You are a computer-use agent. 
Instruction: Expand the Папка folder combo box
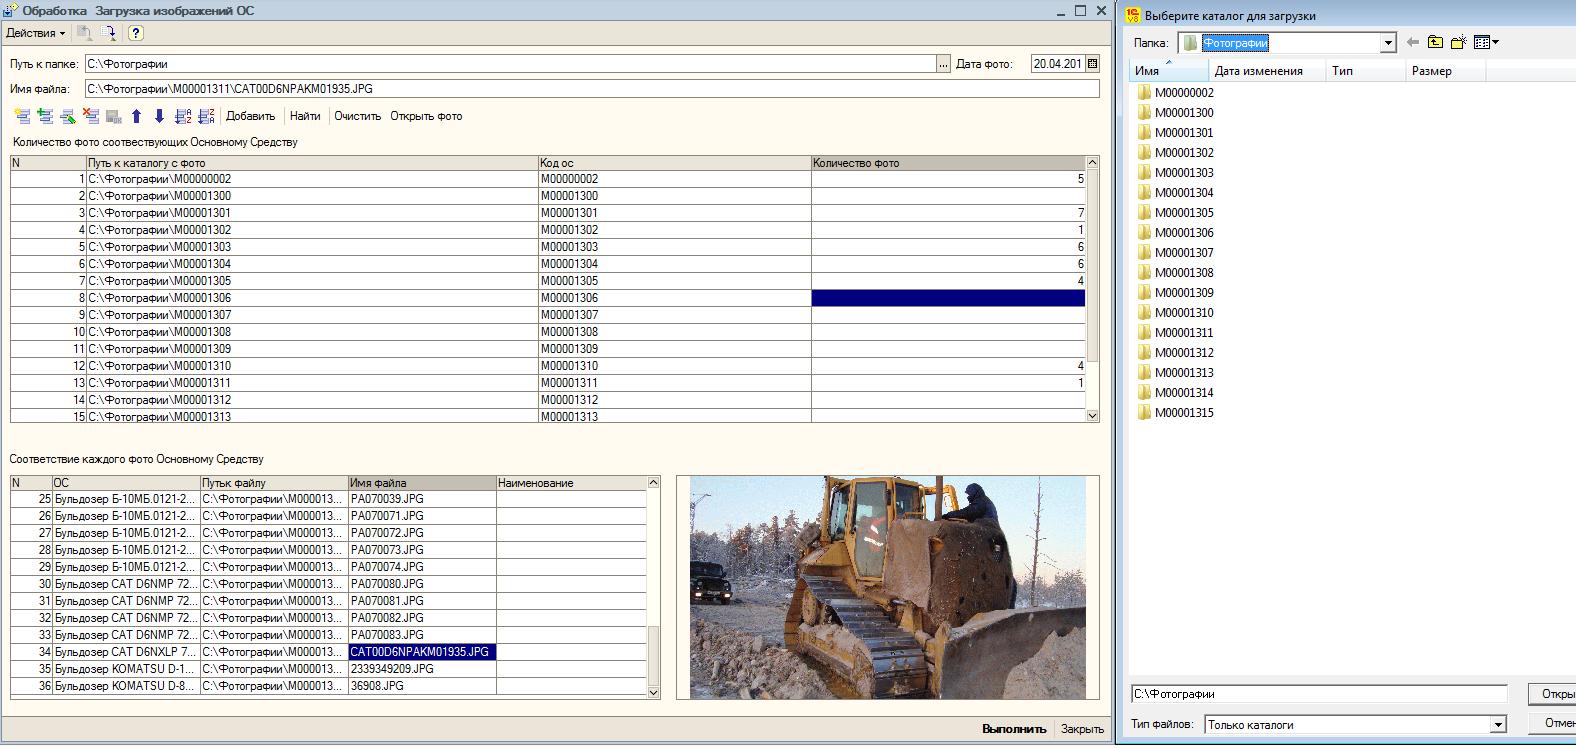click(1388, 43)
